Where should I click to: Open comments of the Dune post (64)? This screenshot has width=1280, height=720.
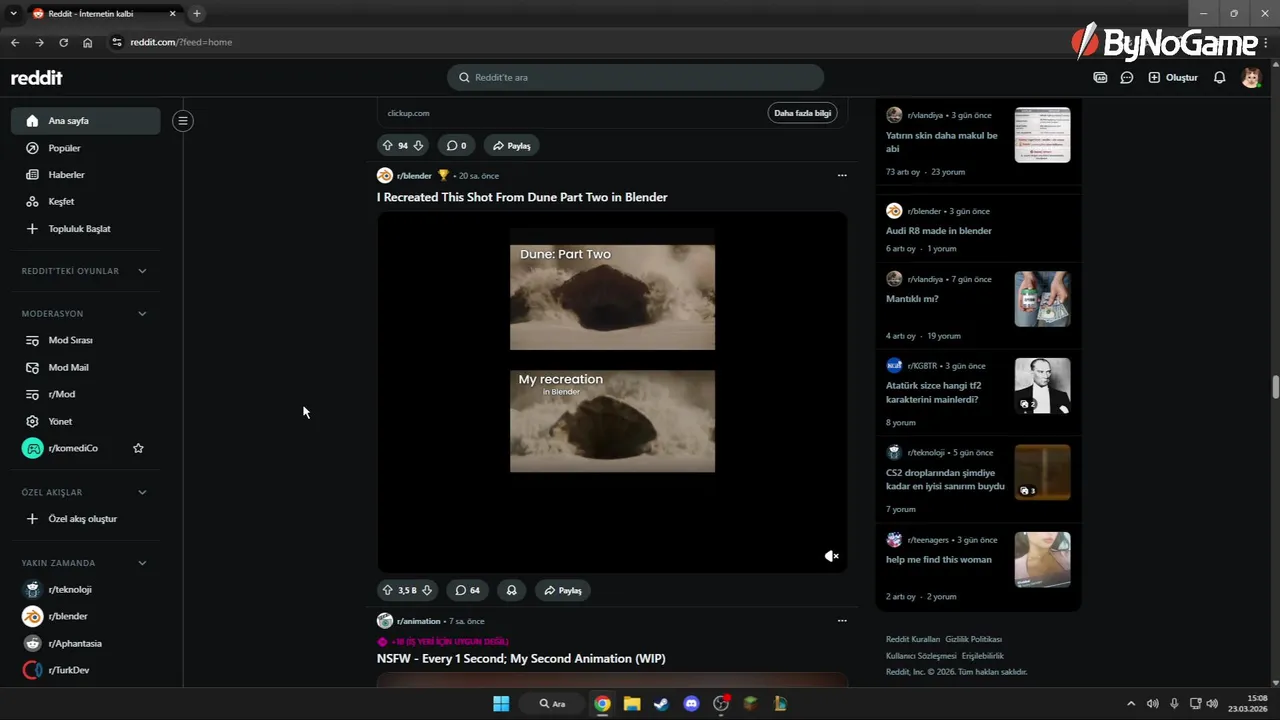pos(467,590)
